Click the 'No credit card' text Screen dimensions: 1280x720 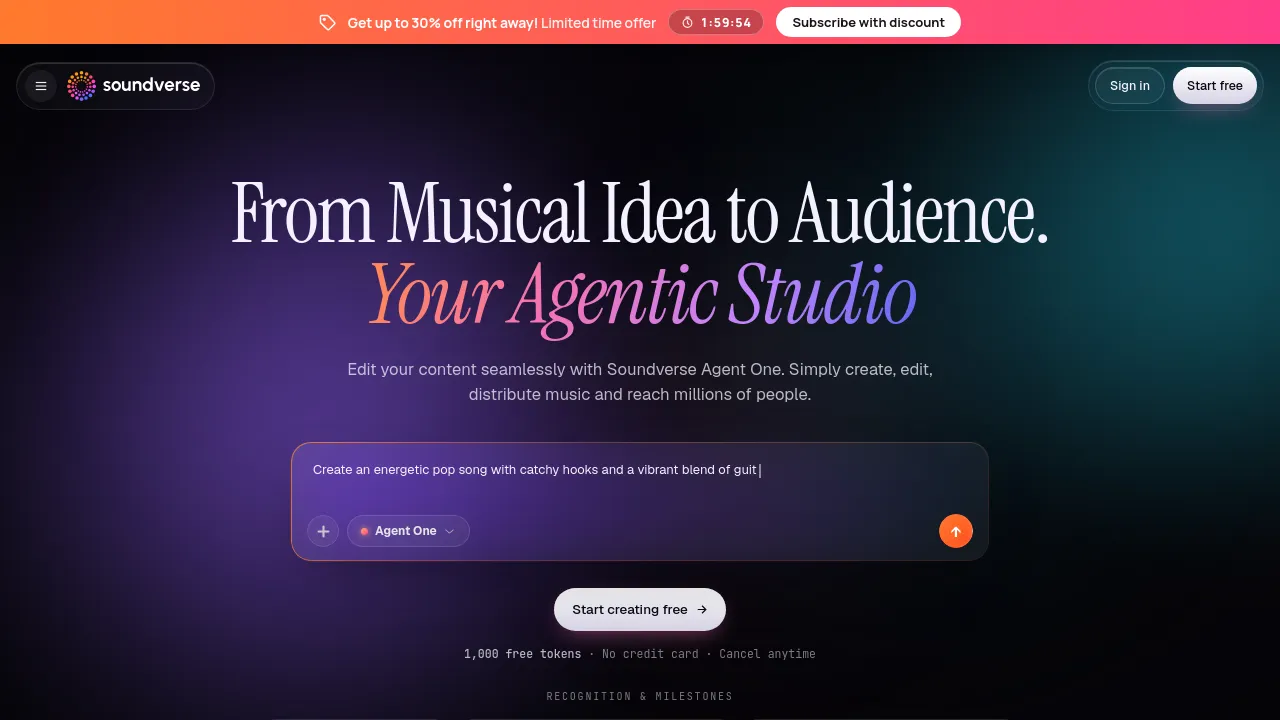click(650, 654)
